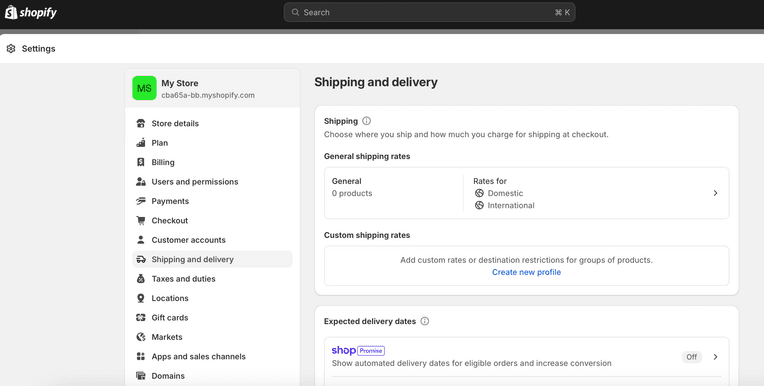This screenshot has height=386, width=764.
Task: Click the 0 products text
Action: (x=352, y=193)
